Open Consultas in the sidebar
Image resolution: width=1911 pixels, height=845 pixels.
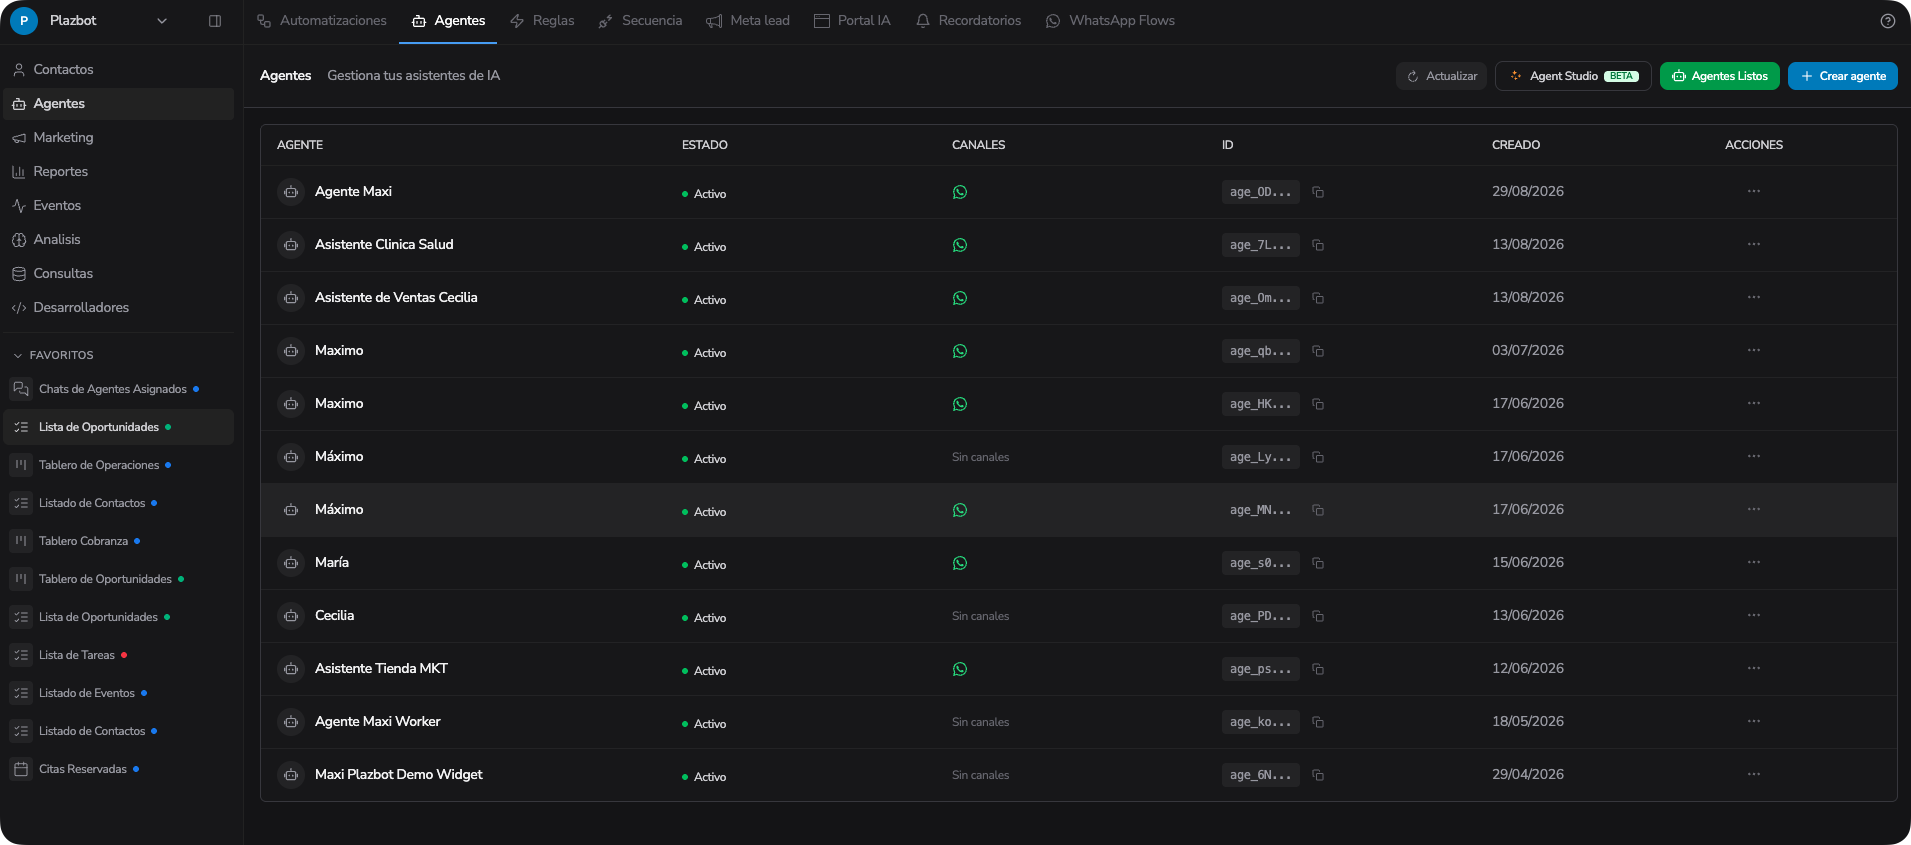119,274
